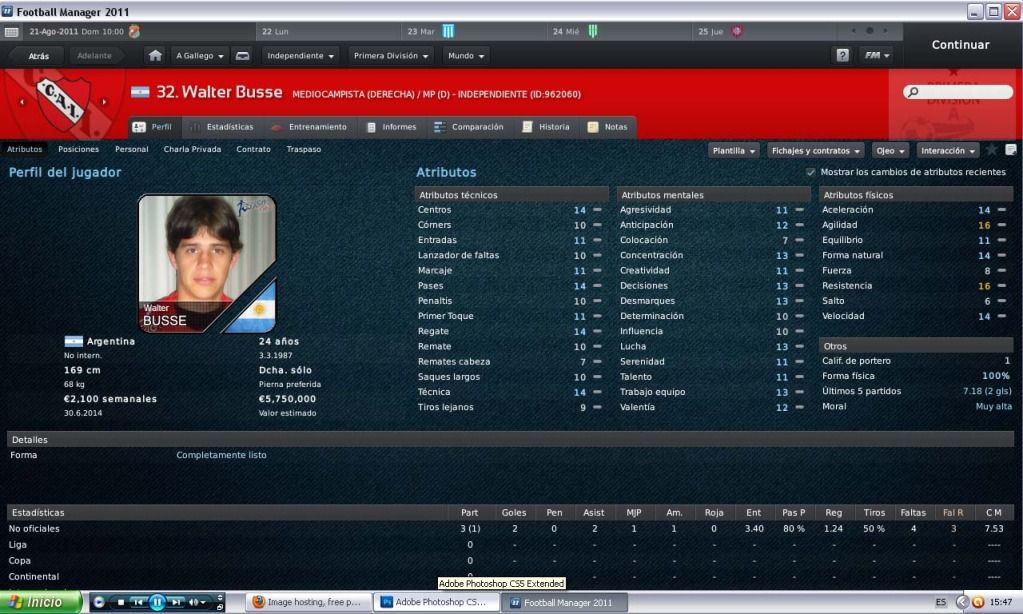
Task: Click the orange tray notification icon
Action: click(x=977, y=602)
